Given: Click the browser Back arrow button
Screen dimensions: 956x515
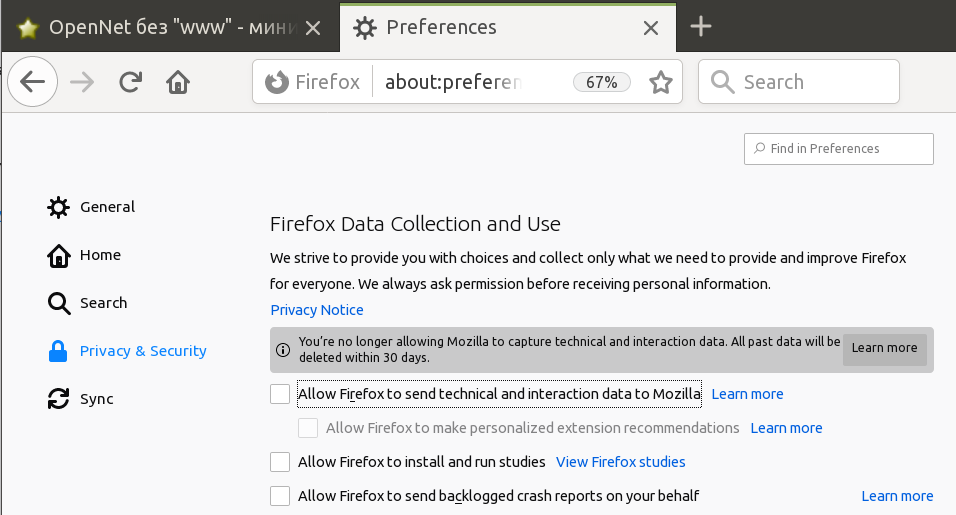Looking at the screenshot, I should tap(32, 82).
